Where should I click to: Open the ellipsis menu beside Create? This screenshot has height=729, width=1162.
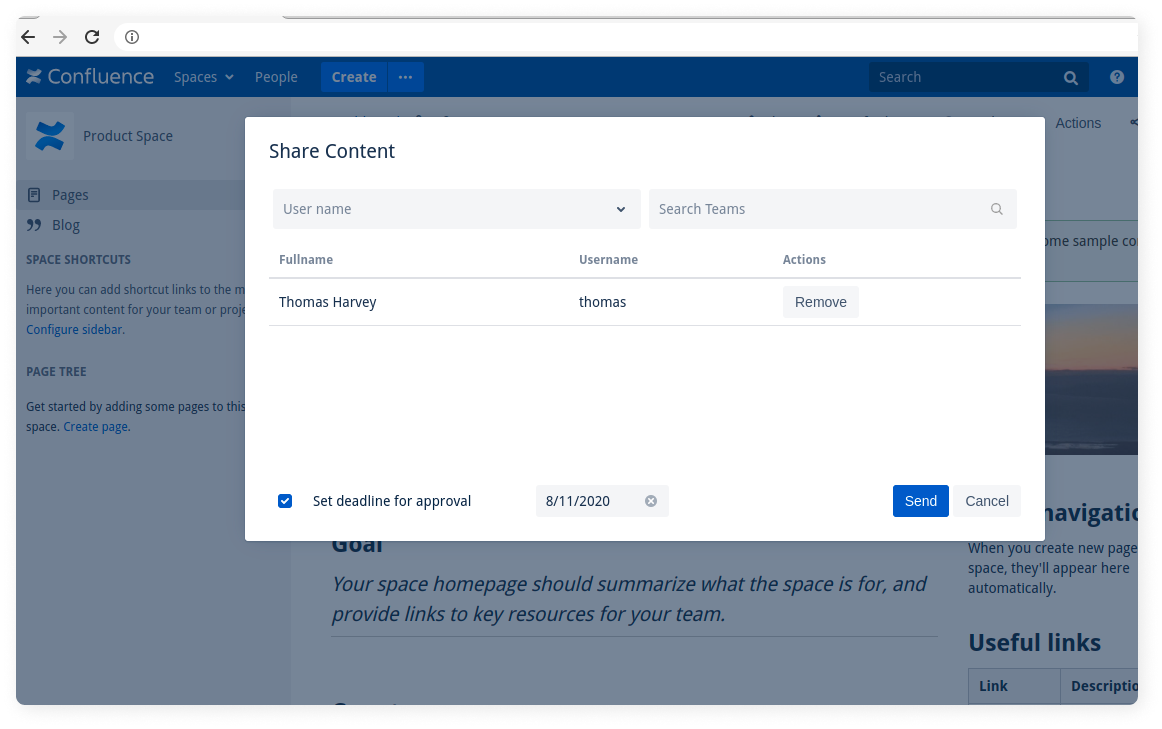pos(405,77)
